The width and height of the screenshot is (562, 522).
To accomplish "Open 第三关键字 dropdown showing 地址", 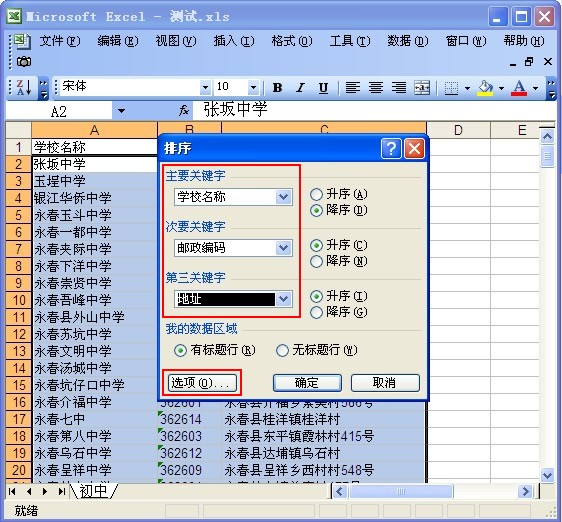I will (x=284, y=299).
